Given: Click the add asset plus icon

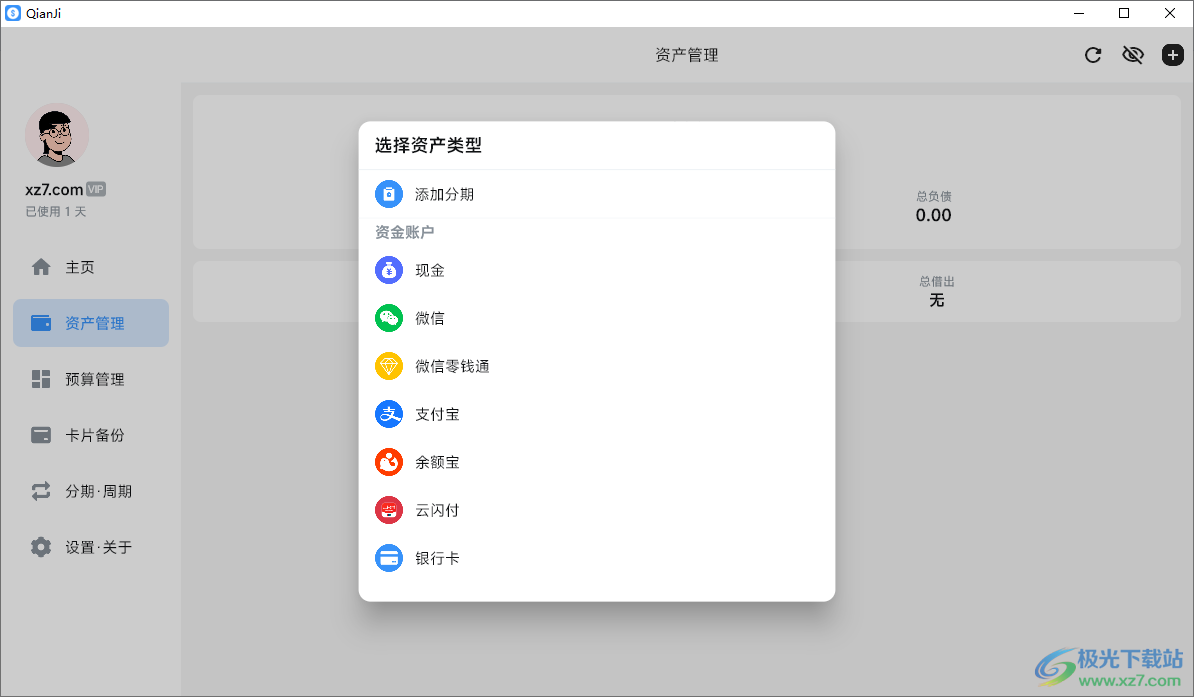Looking at the screenshot, I should (x=1173, y=55).
